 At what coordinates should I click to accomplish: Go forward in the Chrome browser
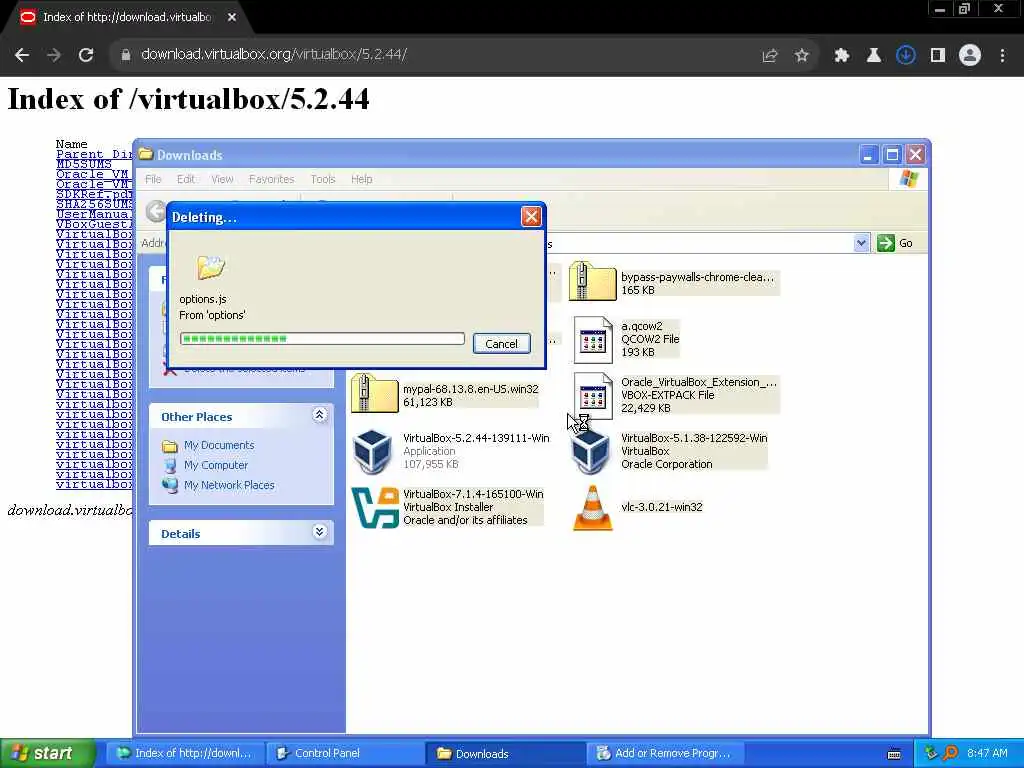pos(54,55)
